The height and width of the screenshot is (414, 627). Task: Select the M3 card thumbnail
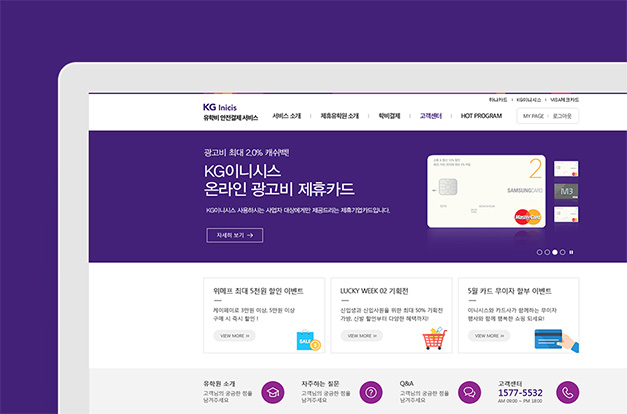(x=566, y=191)
